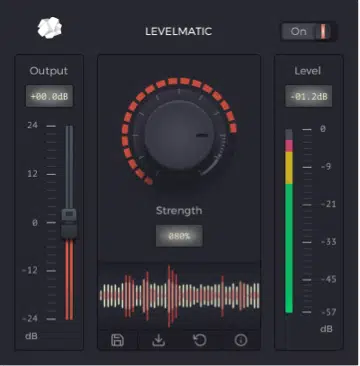Click the white crumpled logo icon
The height and width of the screenshot is (366, 360).
point(50,28)
